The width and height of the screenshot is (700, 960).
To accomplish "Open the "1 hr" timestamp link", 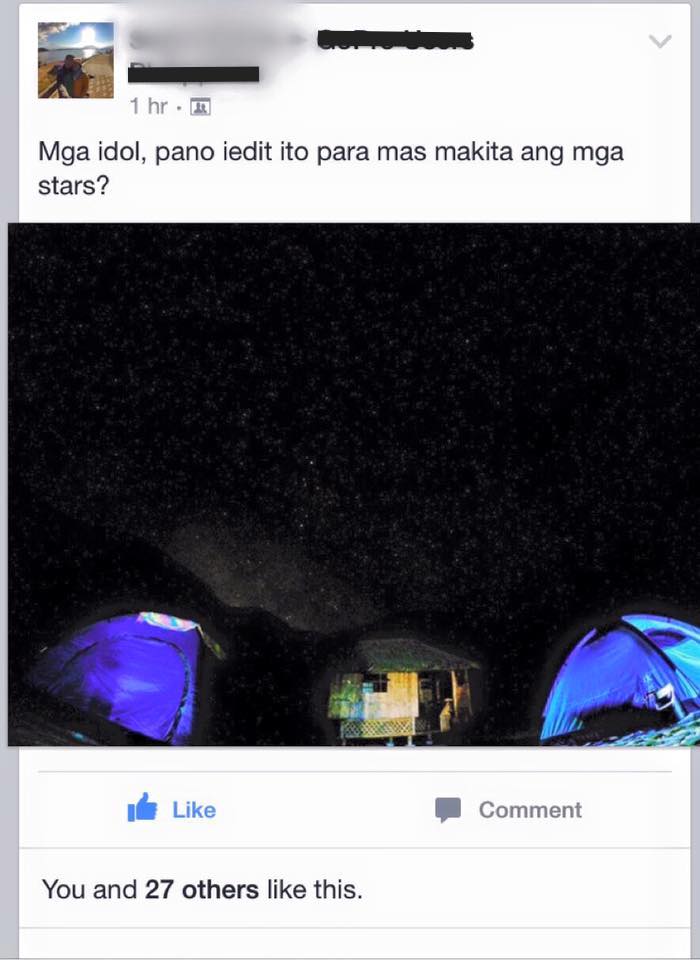I will [148, 107].
